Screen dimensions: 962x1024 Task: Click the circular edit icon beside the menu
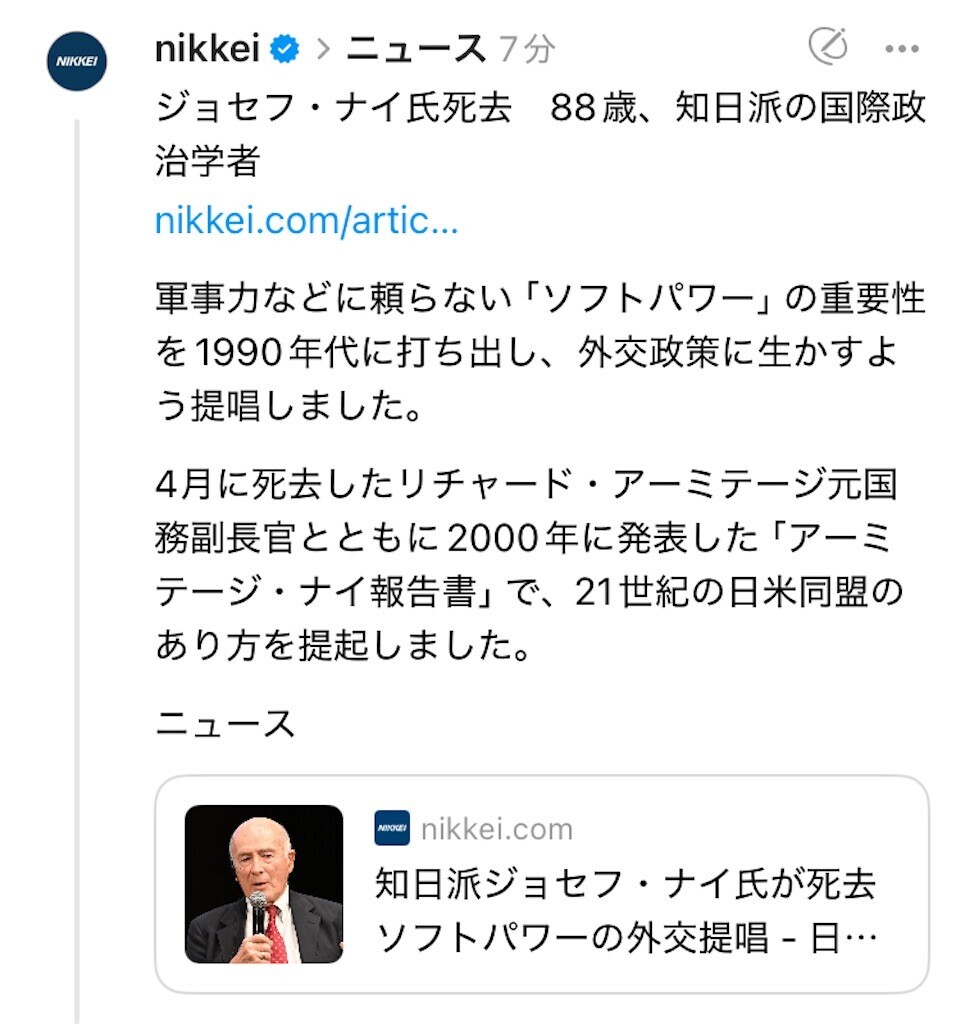click(828, 46)
